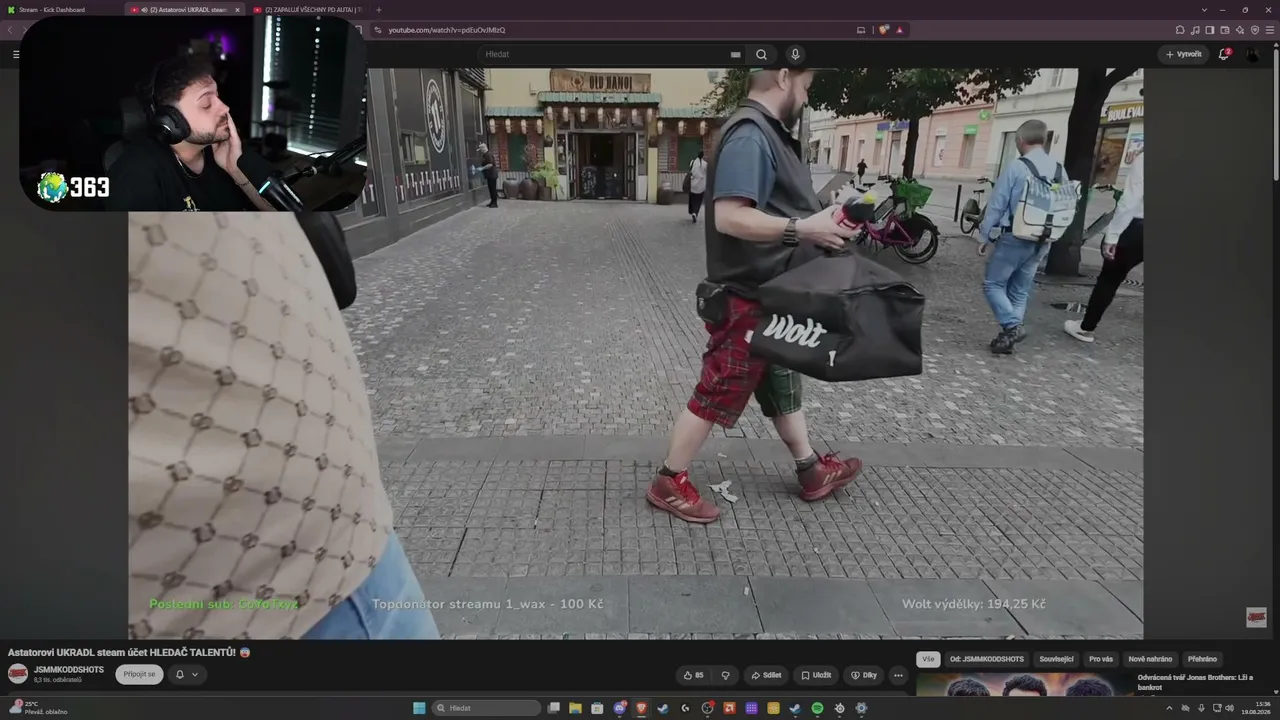Click the browser address bar URL
Image resolution: width=1280 pixels, height=720 pixels.
click(x=447, y=30)
